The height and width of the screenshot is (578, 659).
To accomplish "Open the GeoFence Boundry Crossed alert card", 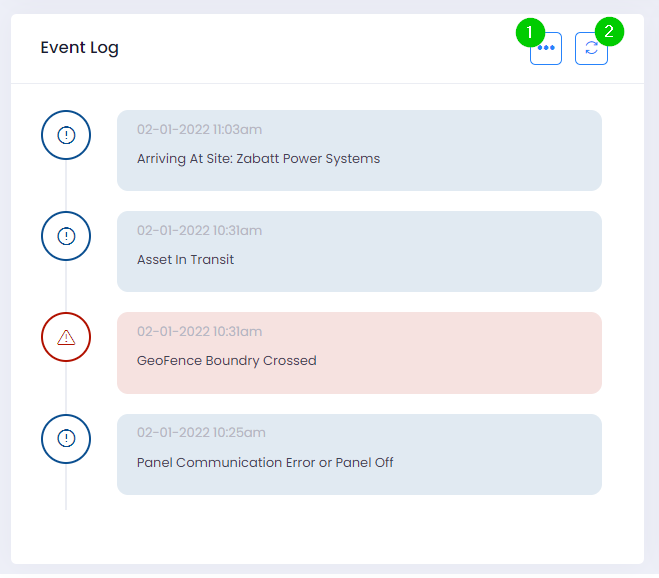I will 359,352.
